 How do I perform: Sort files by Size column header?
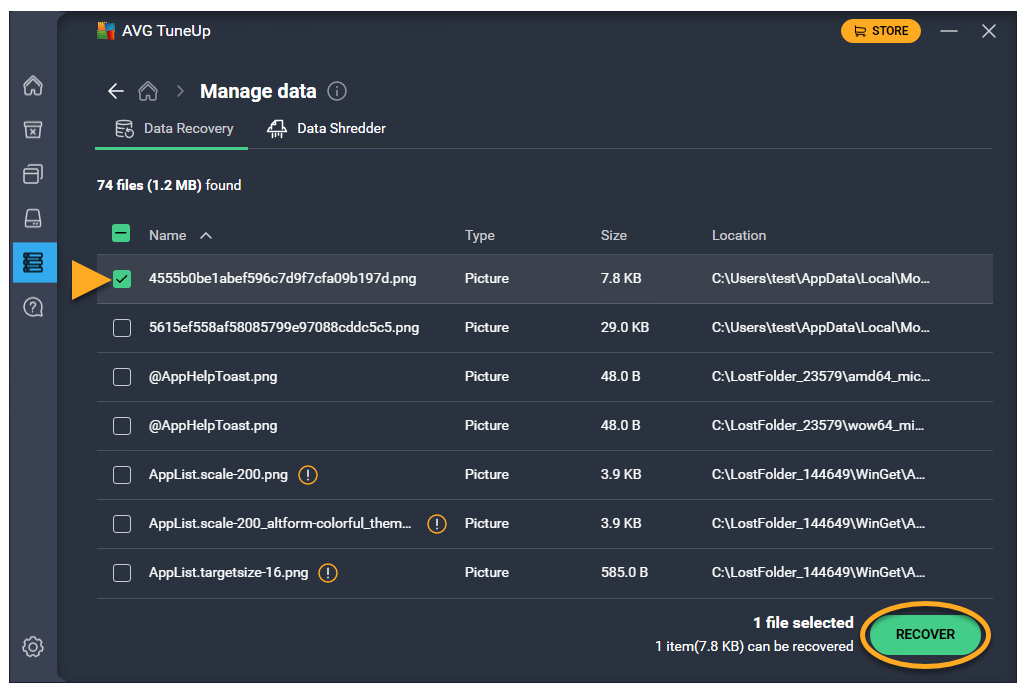click(613, 236)
